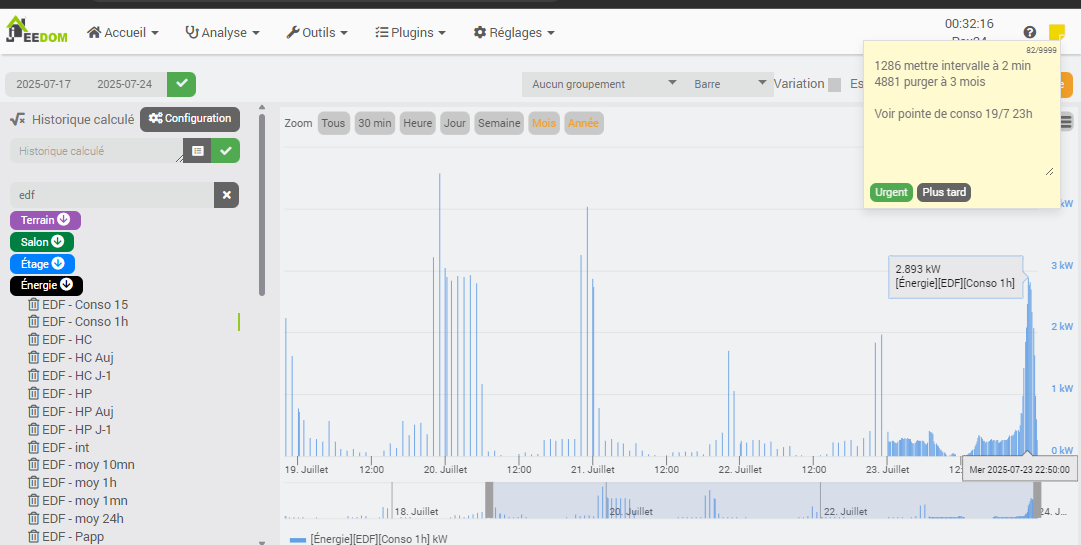Expand the Salon category

tap(42, 242)
